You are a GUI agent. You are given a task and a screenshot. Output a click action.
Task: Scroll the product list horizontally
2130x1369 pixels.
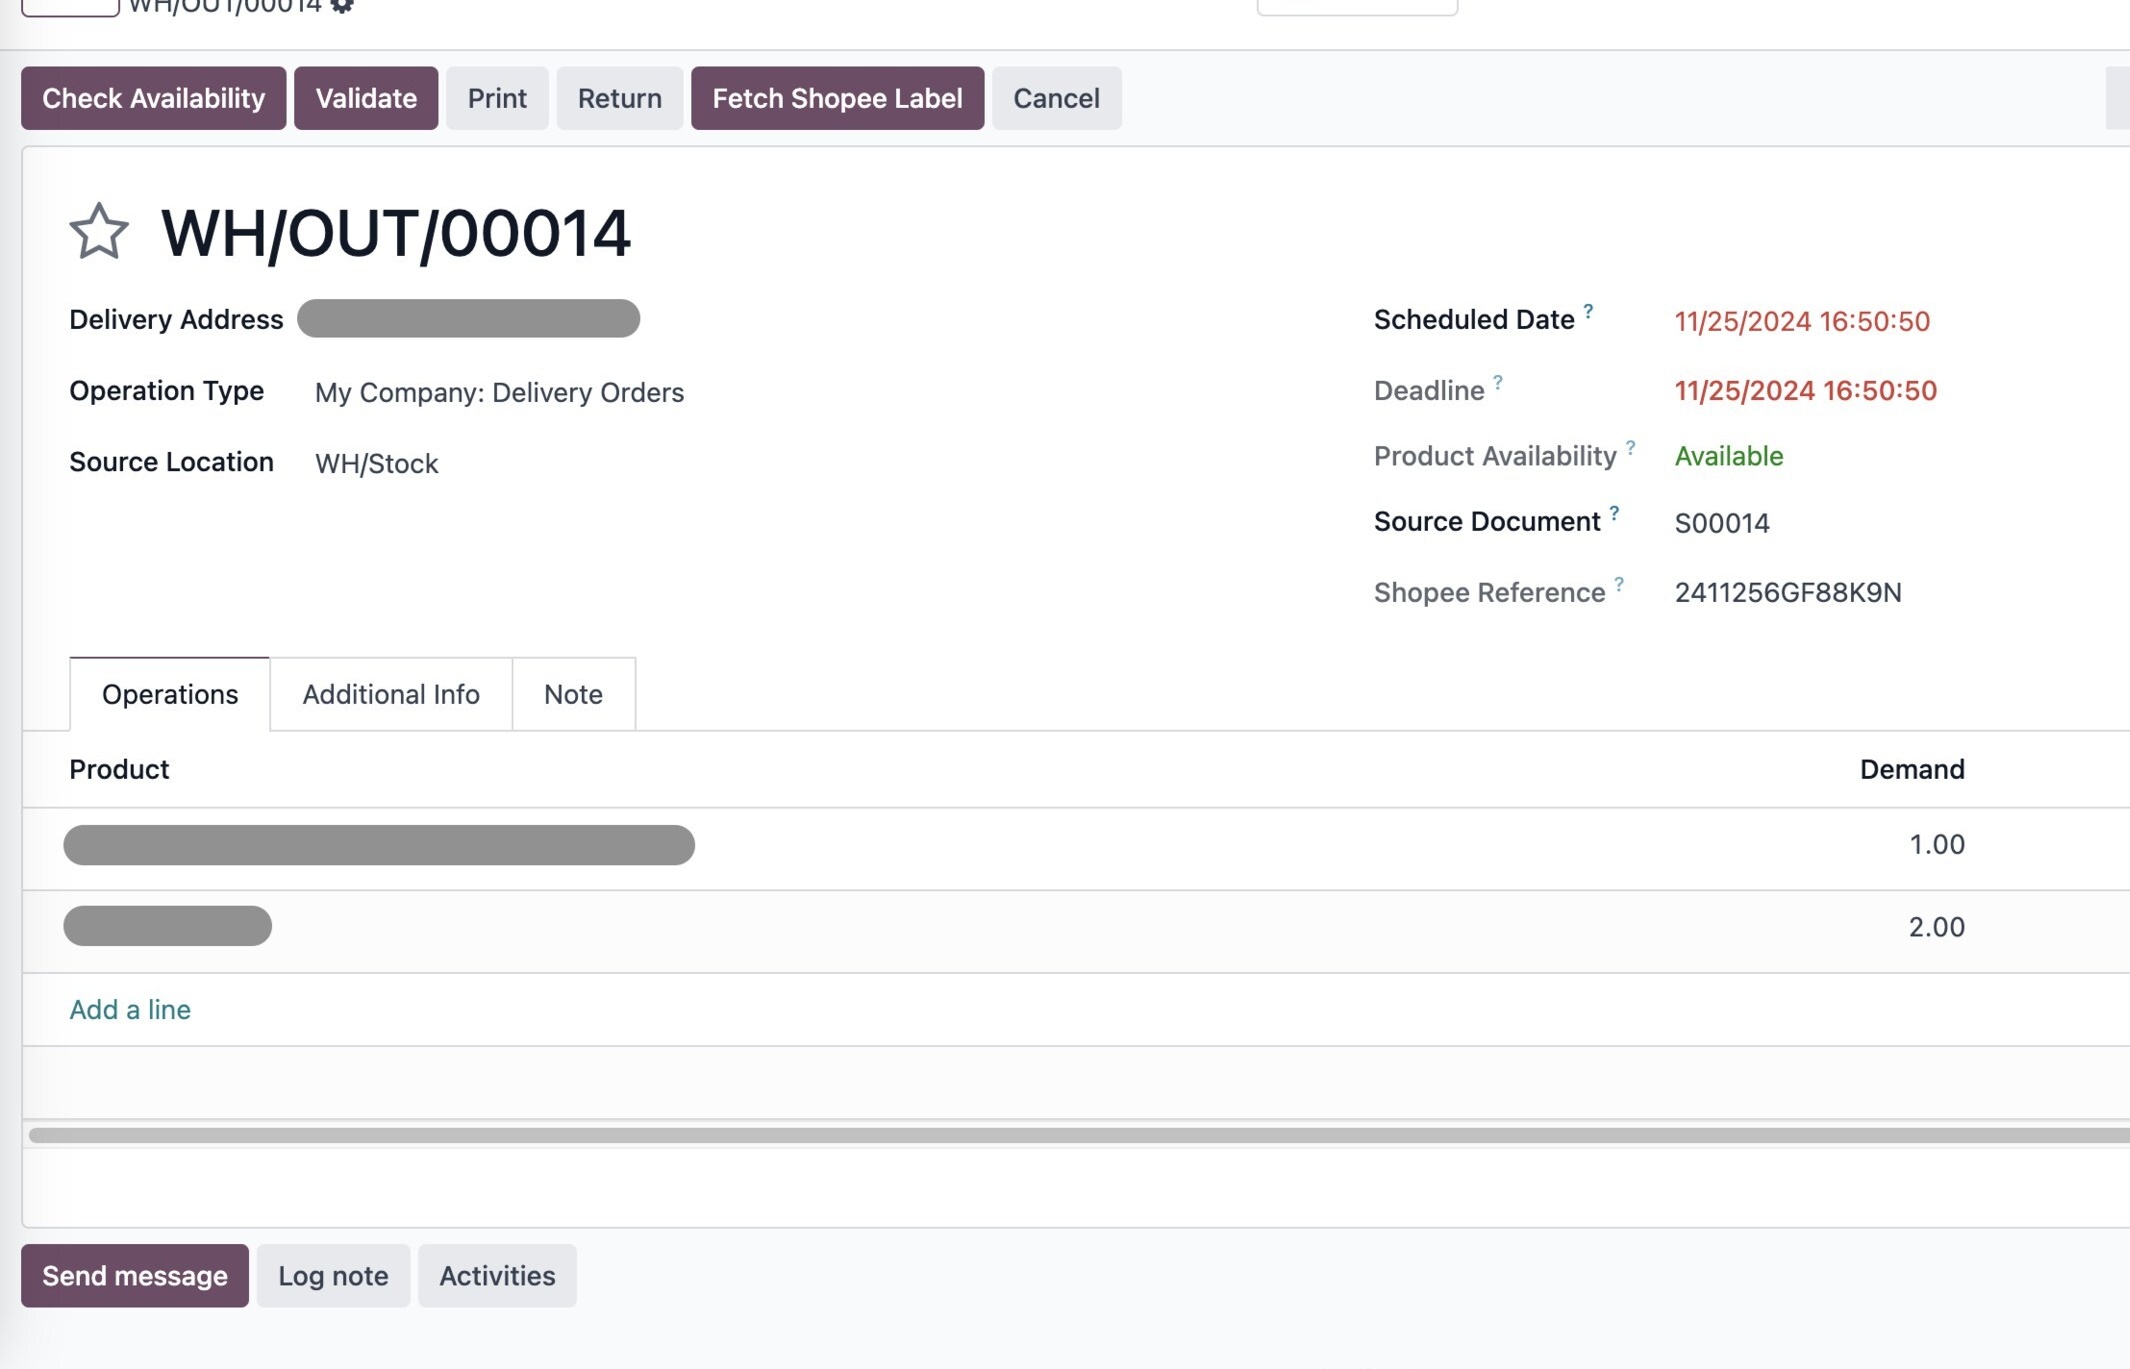click(1065, 1133)
